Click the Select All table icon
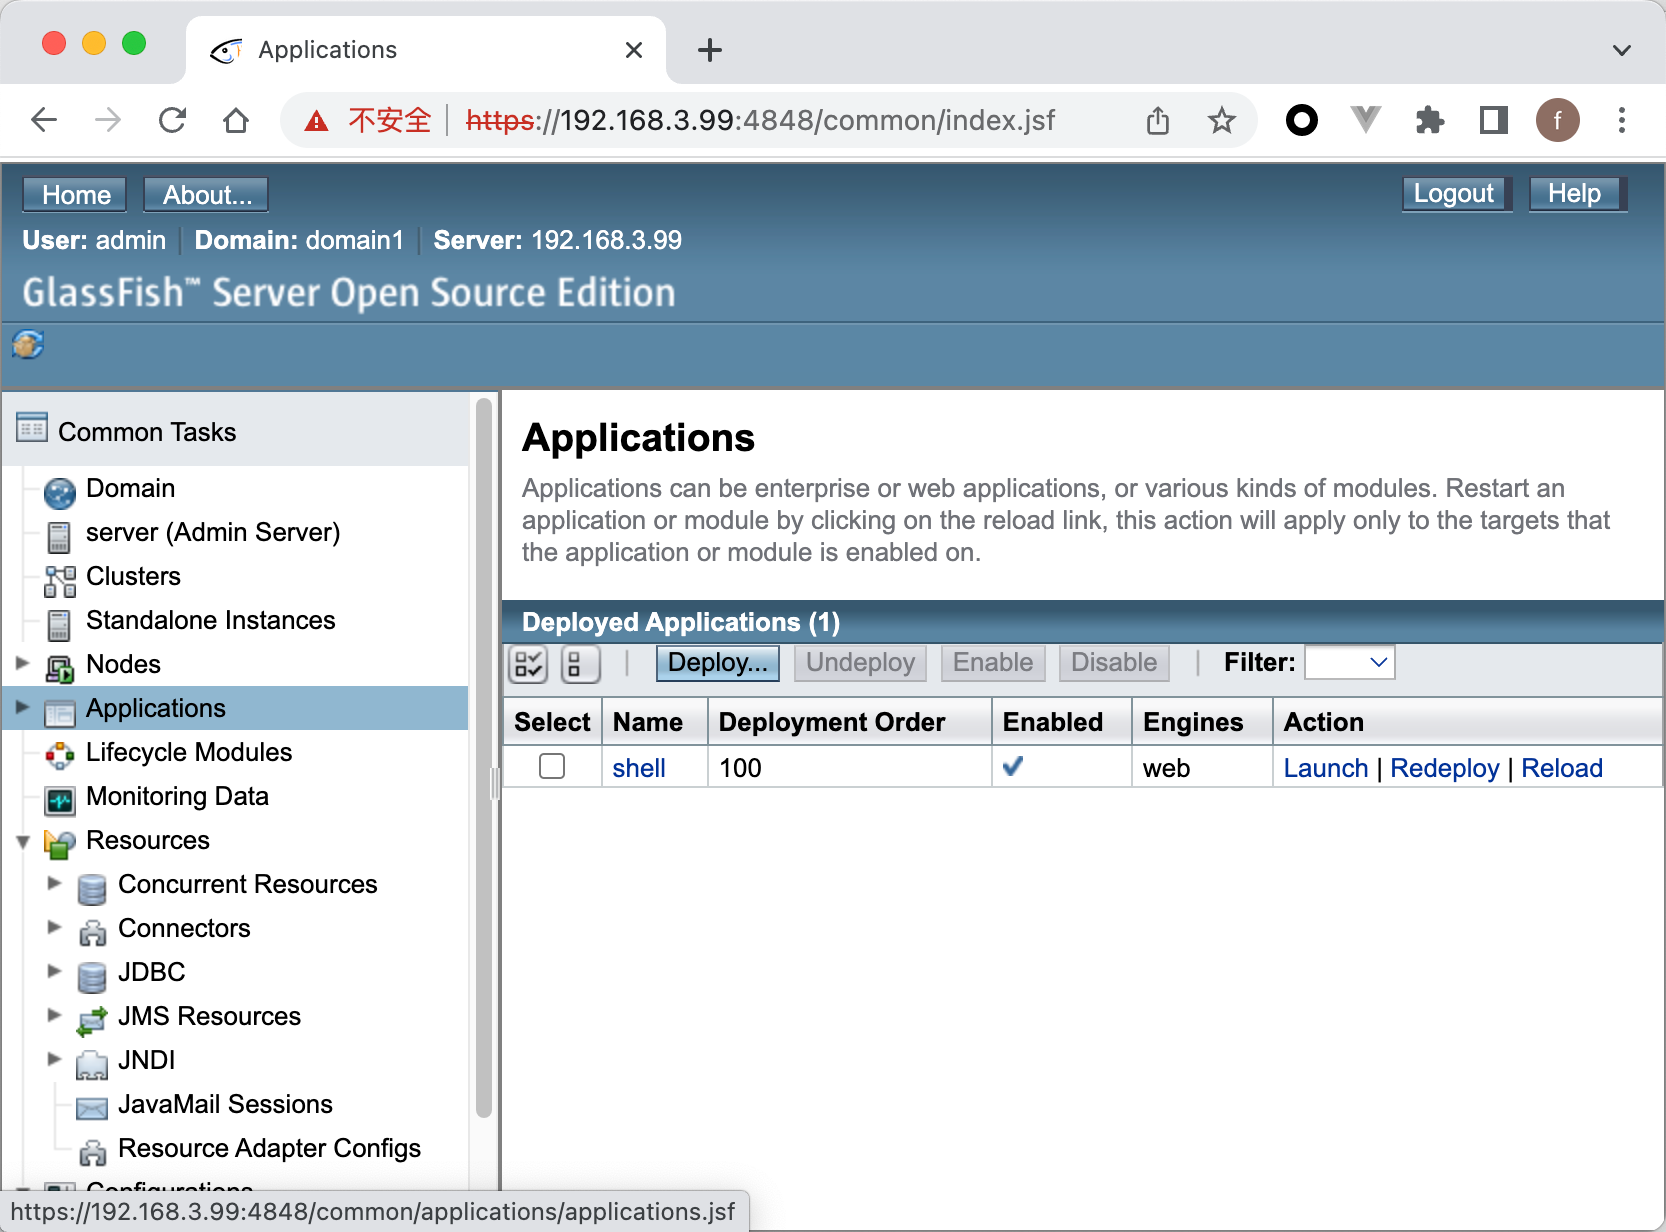This screenshot has width=1666, height=1232. 528,663
